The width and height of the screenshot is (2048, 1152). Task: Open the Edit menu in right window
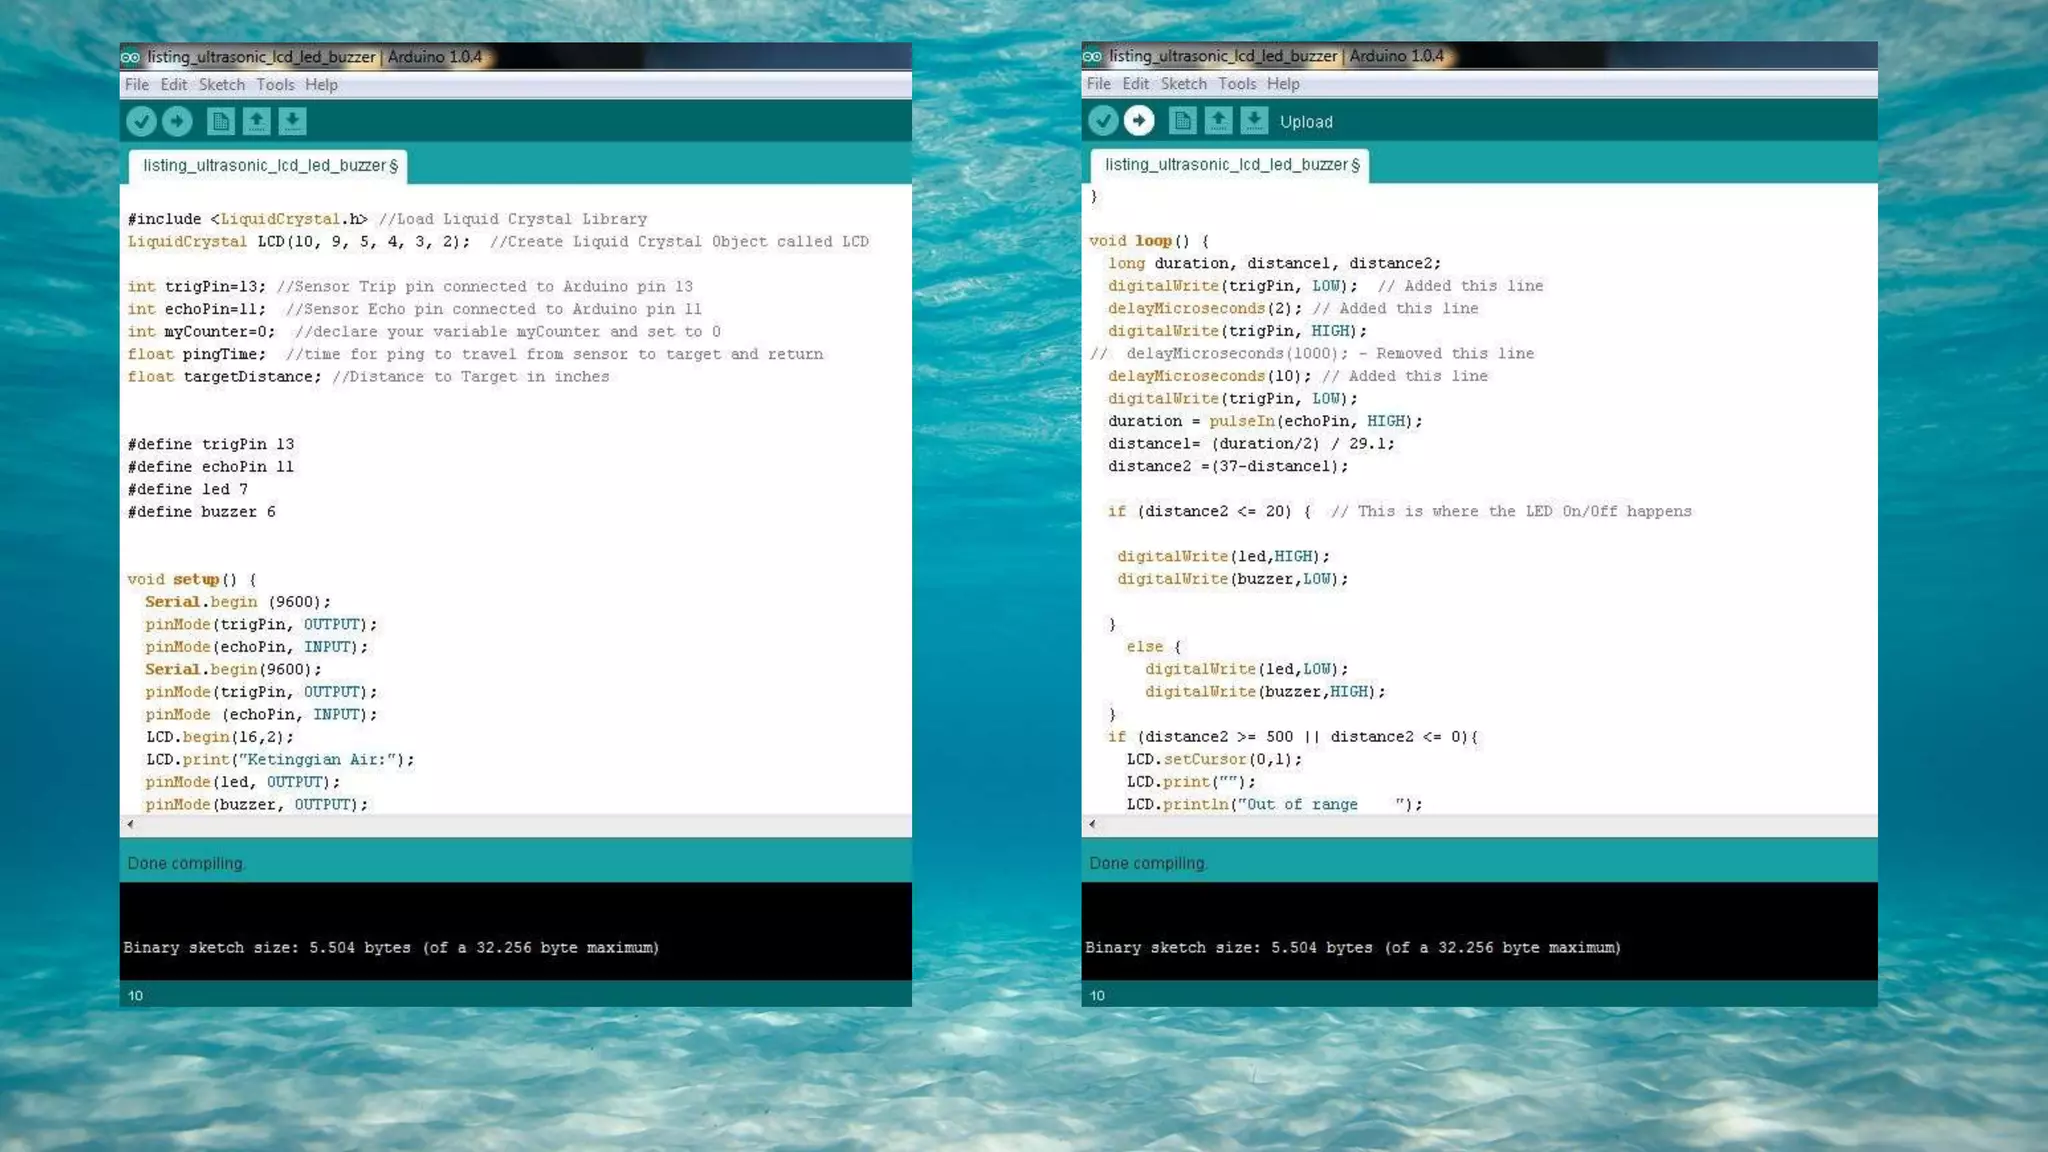click(x=1135, y=84)
